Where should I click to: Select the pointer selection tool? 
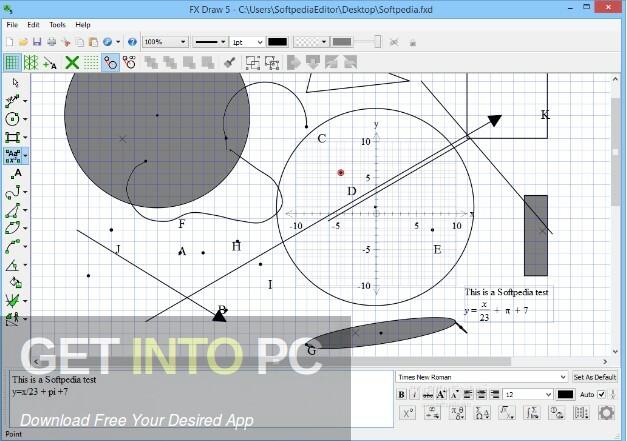[x=15, y=83]
